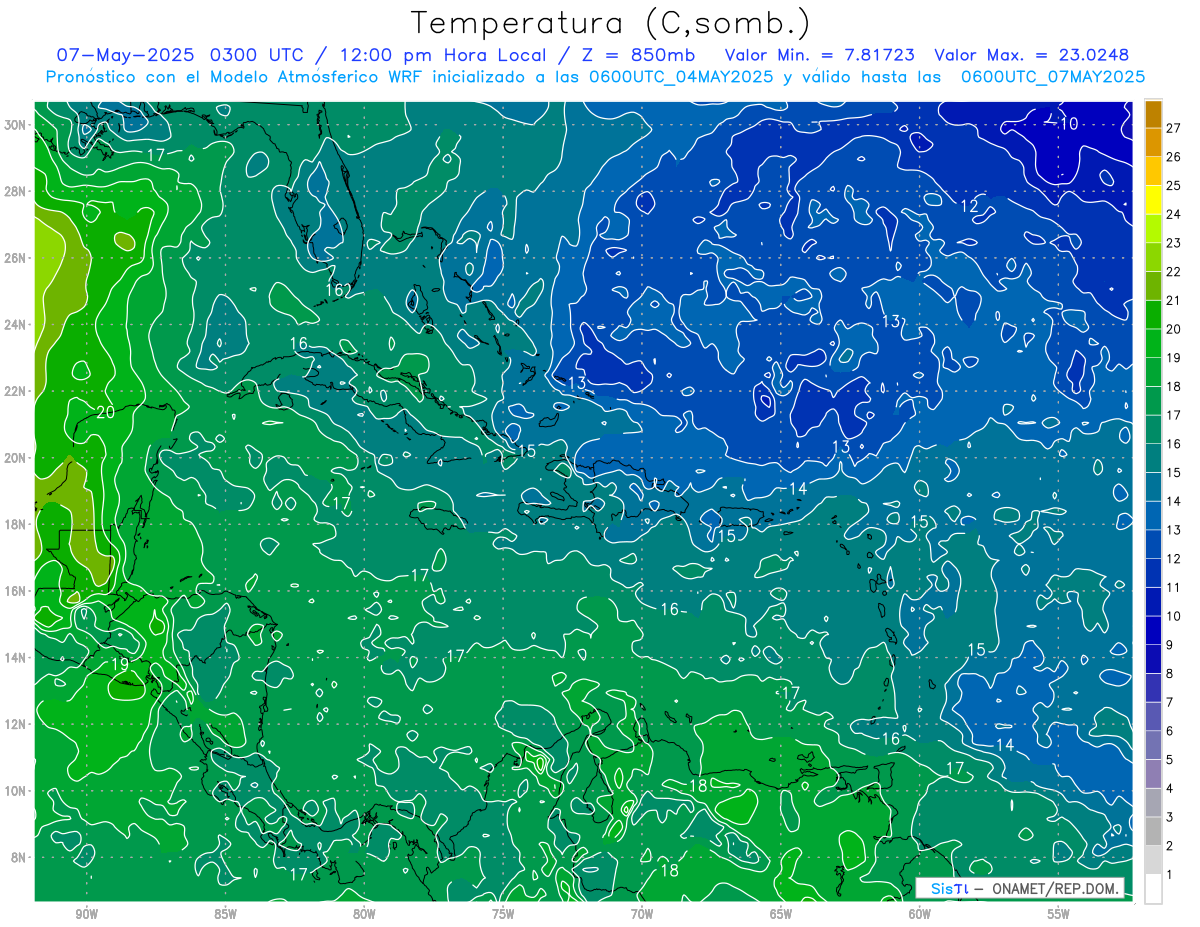The image size is (1200, 927).
Task: Click the '20N' latitude axis label
Action: pos(15,458)
